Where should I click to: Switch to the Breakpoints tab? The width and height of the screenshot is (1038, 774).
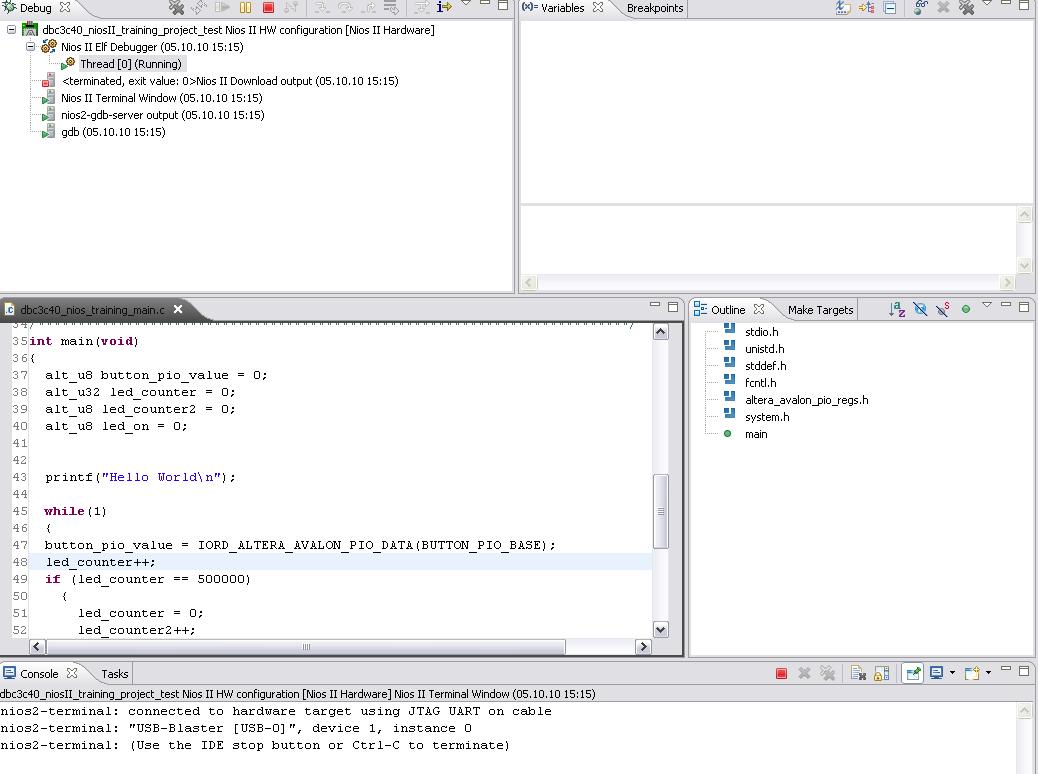[654, 8]
